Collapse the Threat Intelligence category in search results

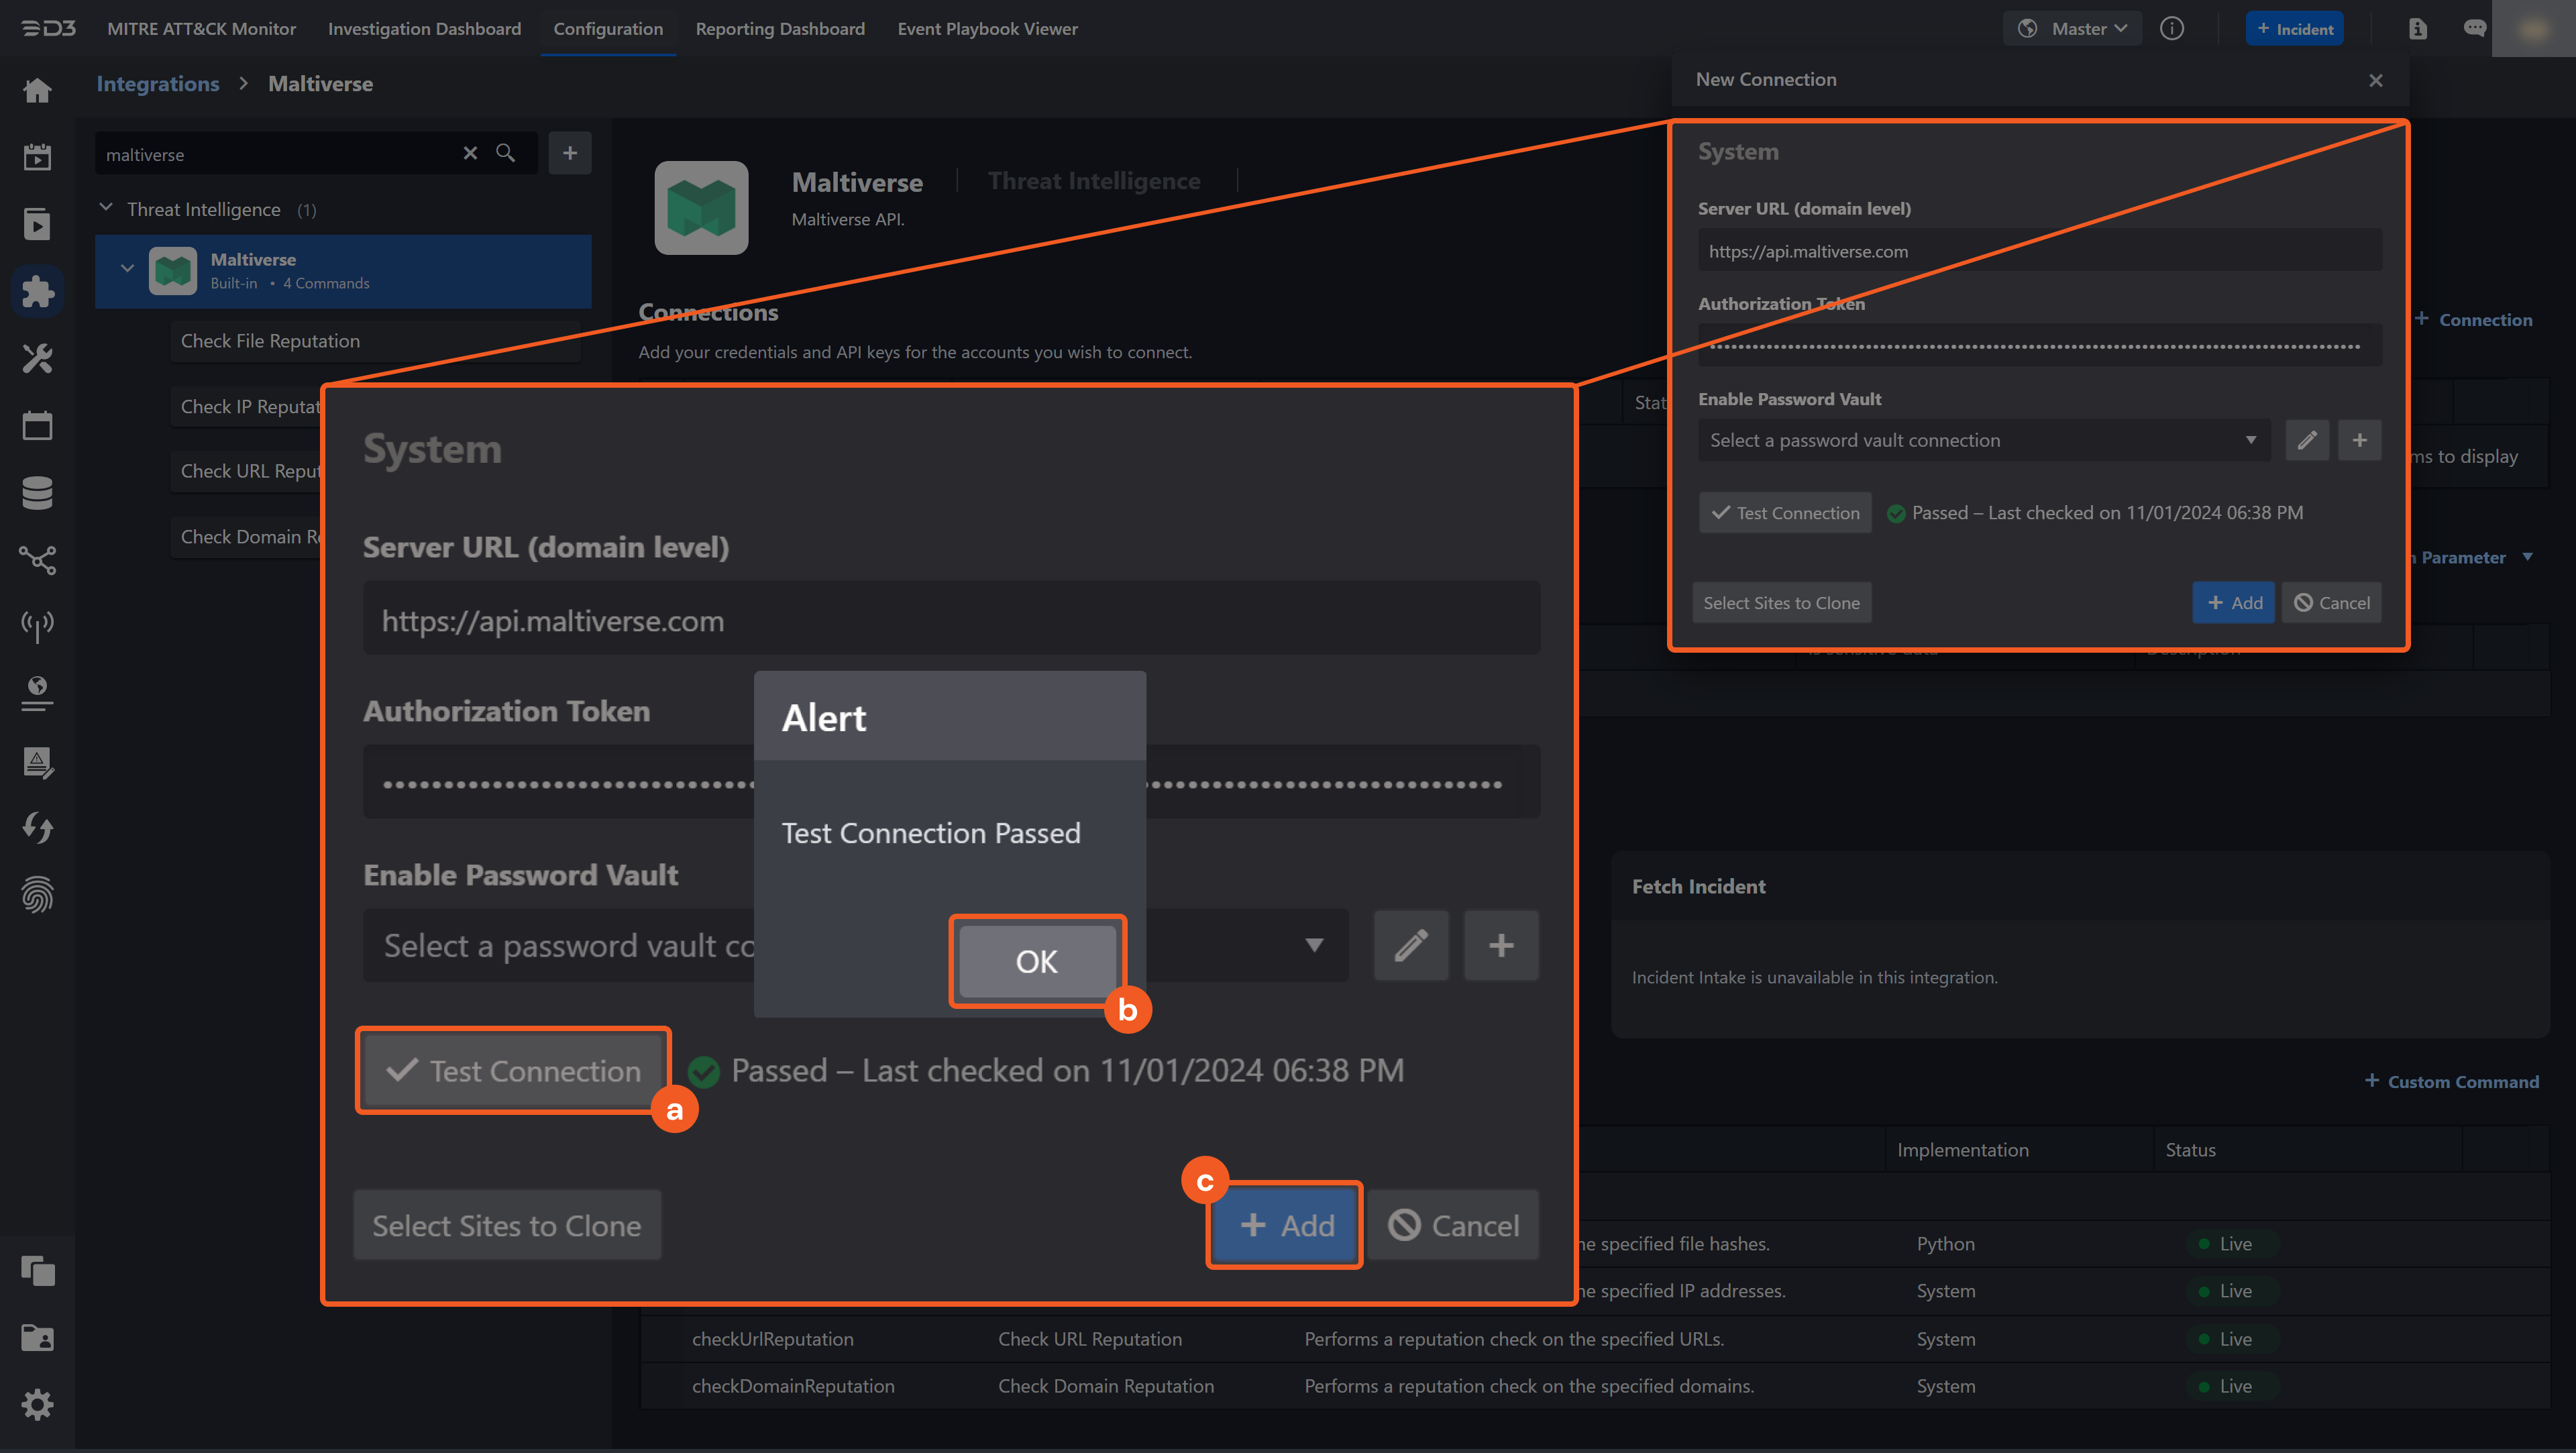point(106,208)
